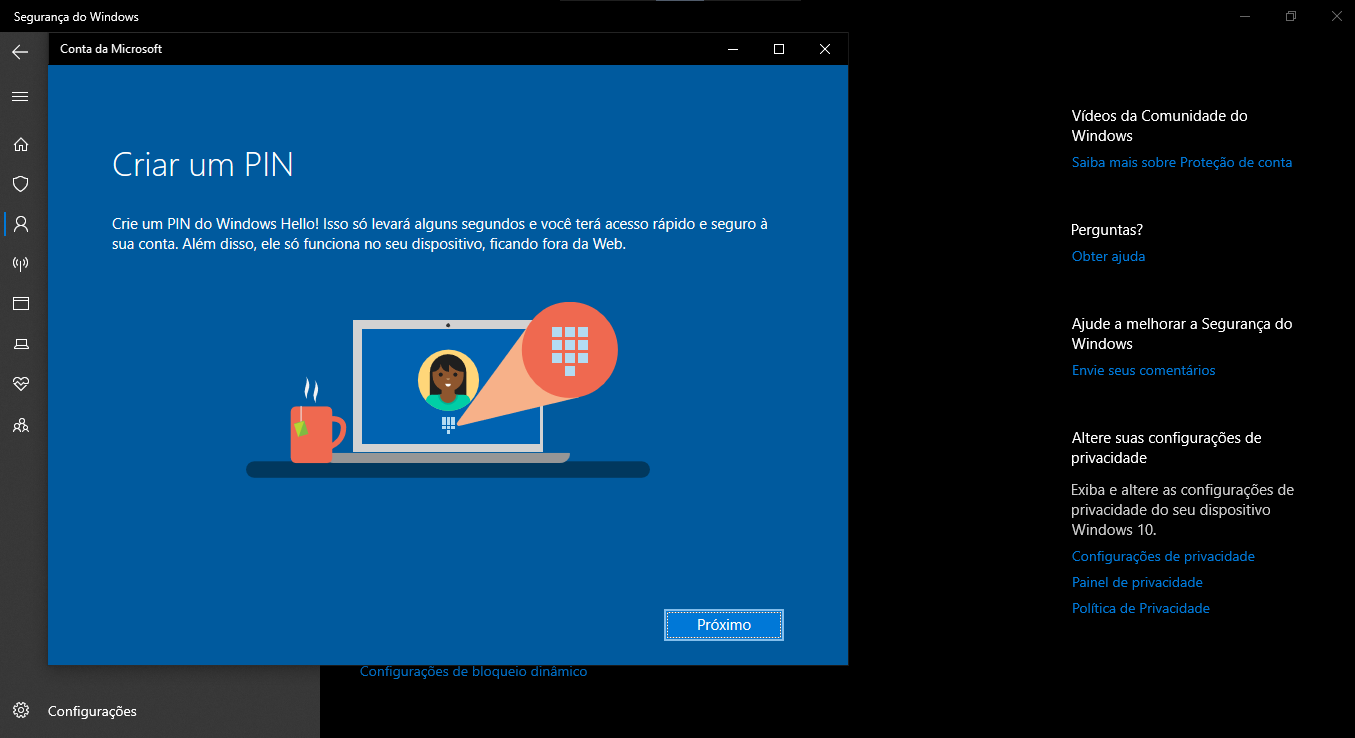The height and width of the screenshot is (738, 1355).
Task: Open Virus and threat protection shield icon
Action: pyautogui.click(x=20, y=184)
